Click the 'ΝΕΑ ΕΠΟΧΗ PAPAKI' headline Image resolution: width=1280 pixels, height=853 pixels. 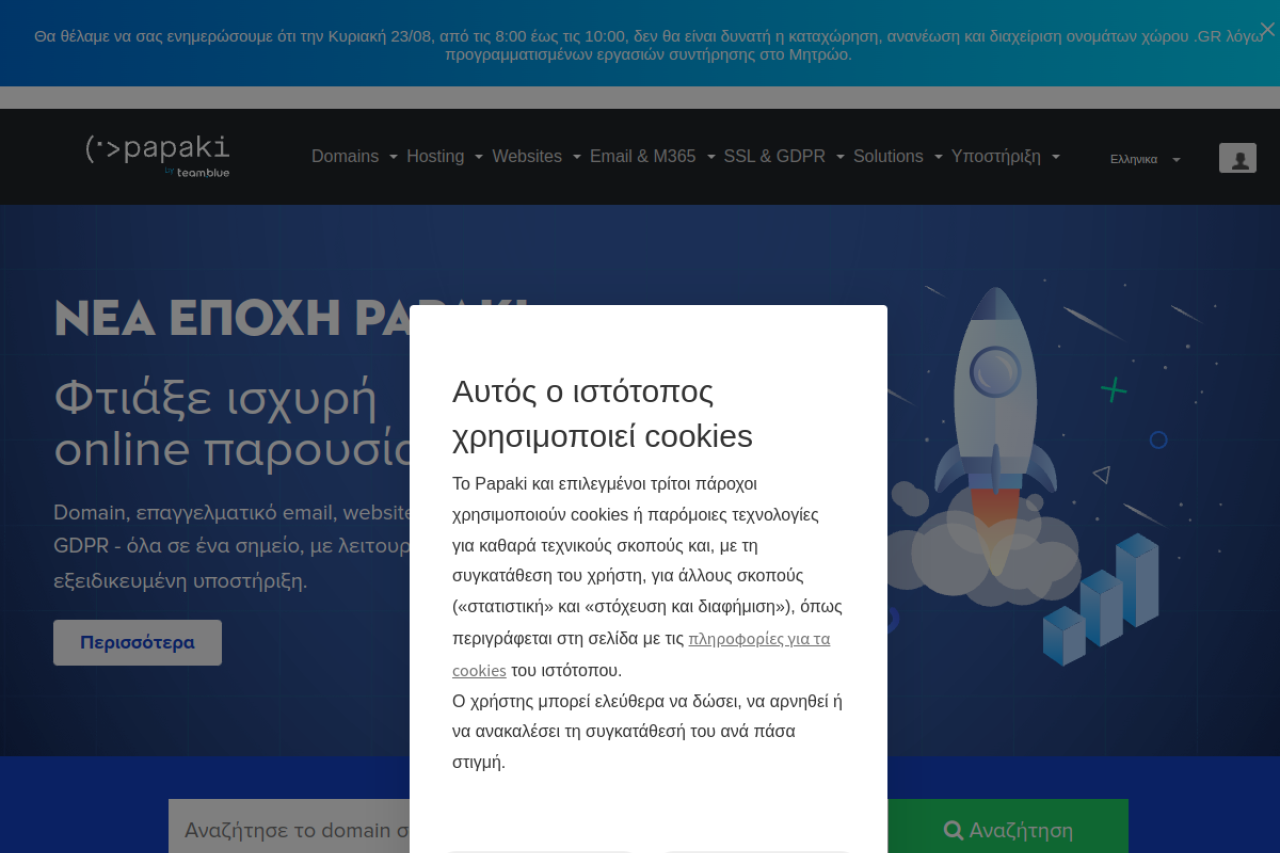pyautogui.click(x=290, y=318)
